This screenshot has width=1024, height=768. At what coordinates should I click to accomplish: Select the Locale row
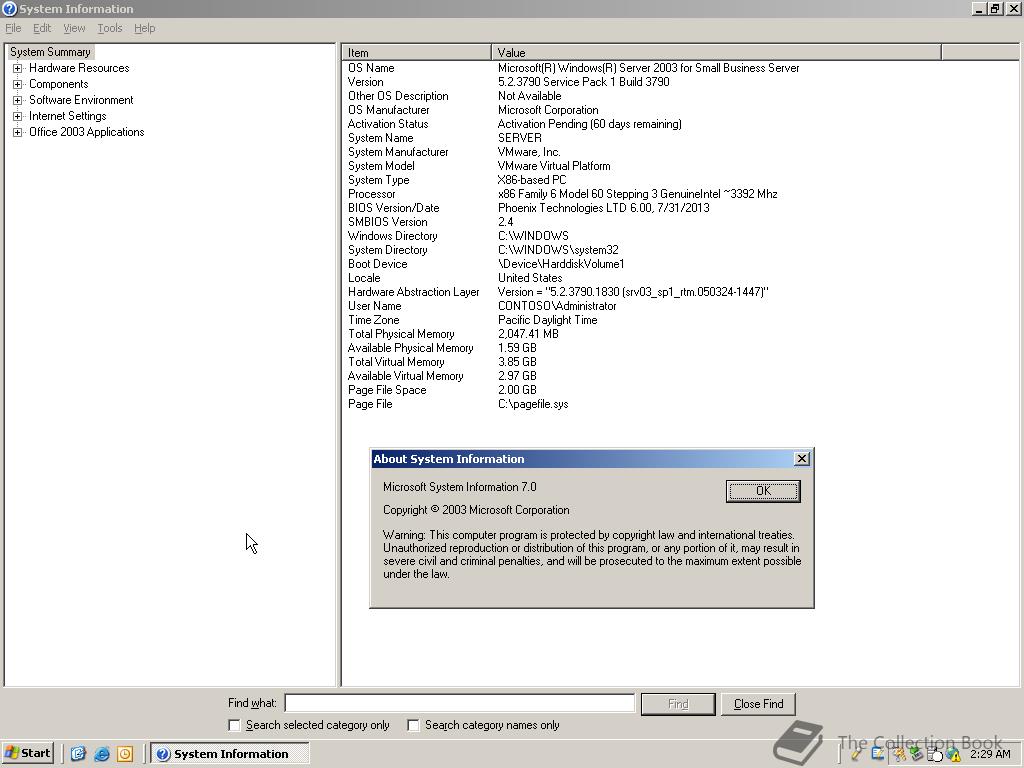455,278
